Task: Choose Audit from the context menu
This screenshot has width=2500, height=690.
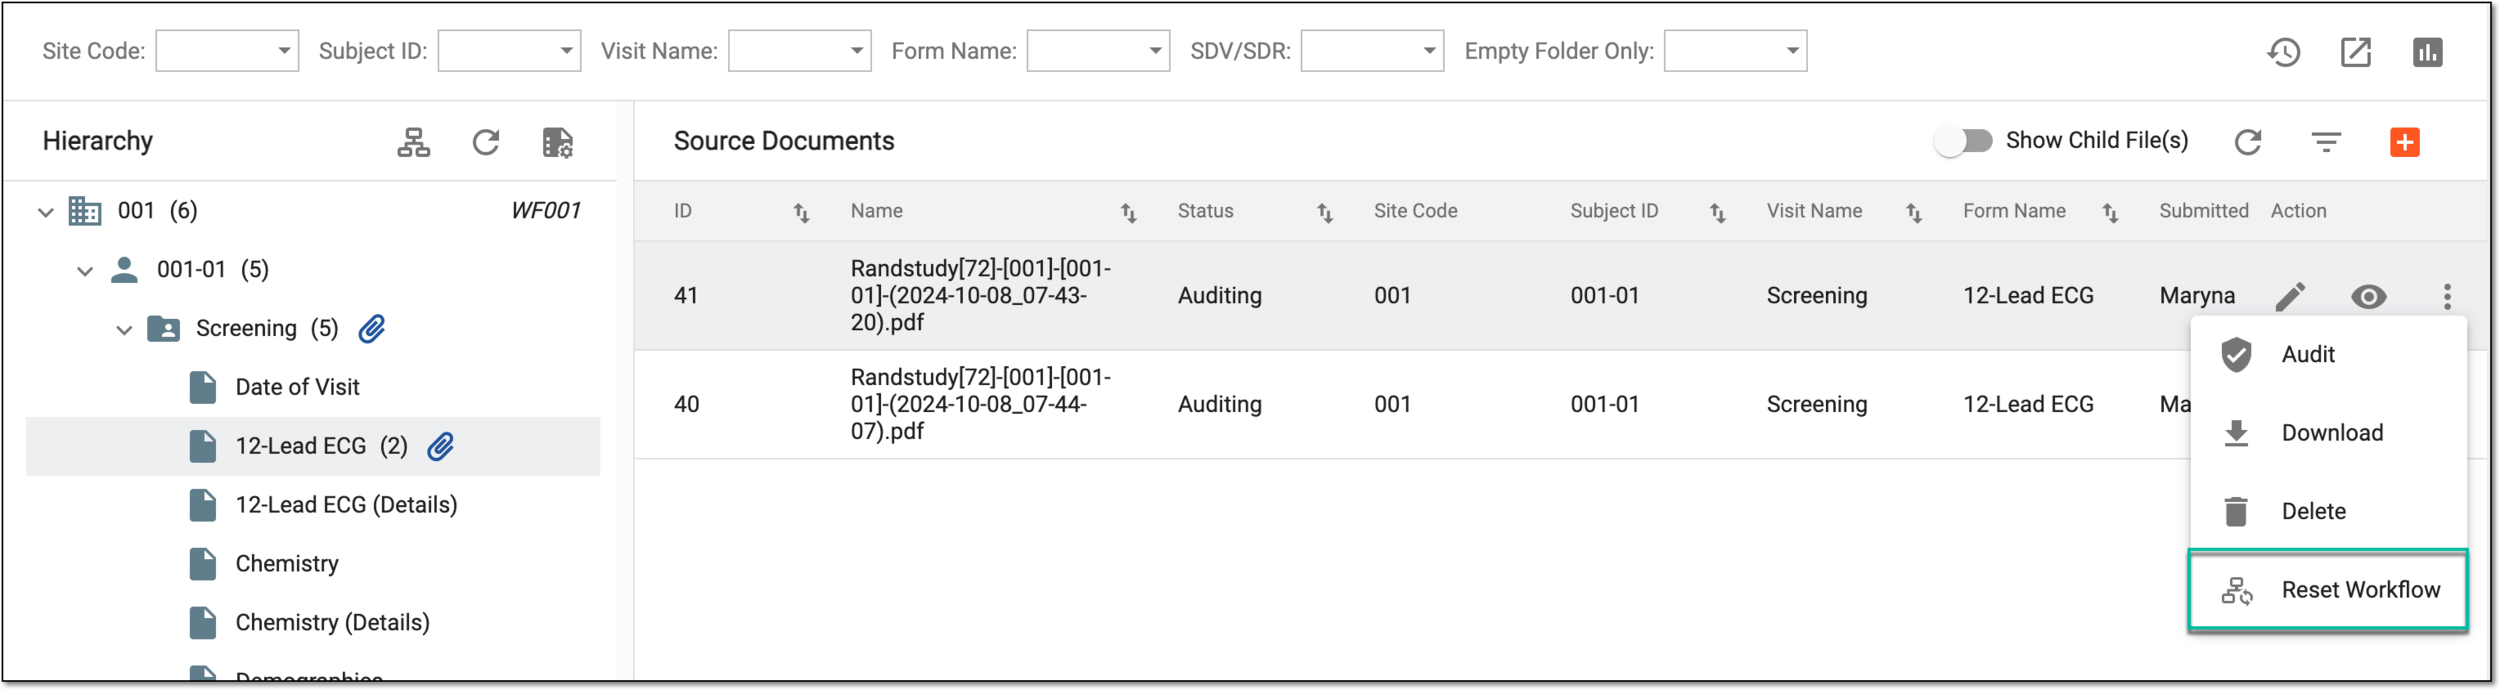Action: (x=2328, y=354)
